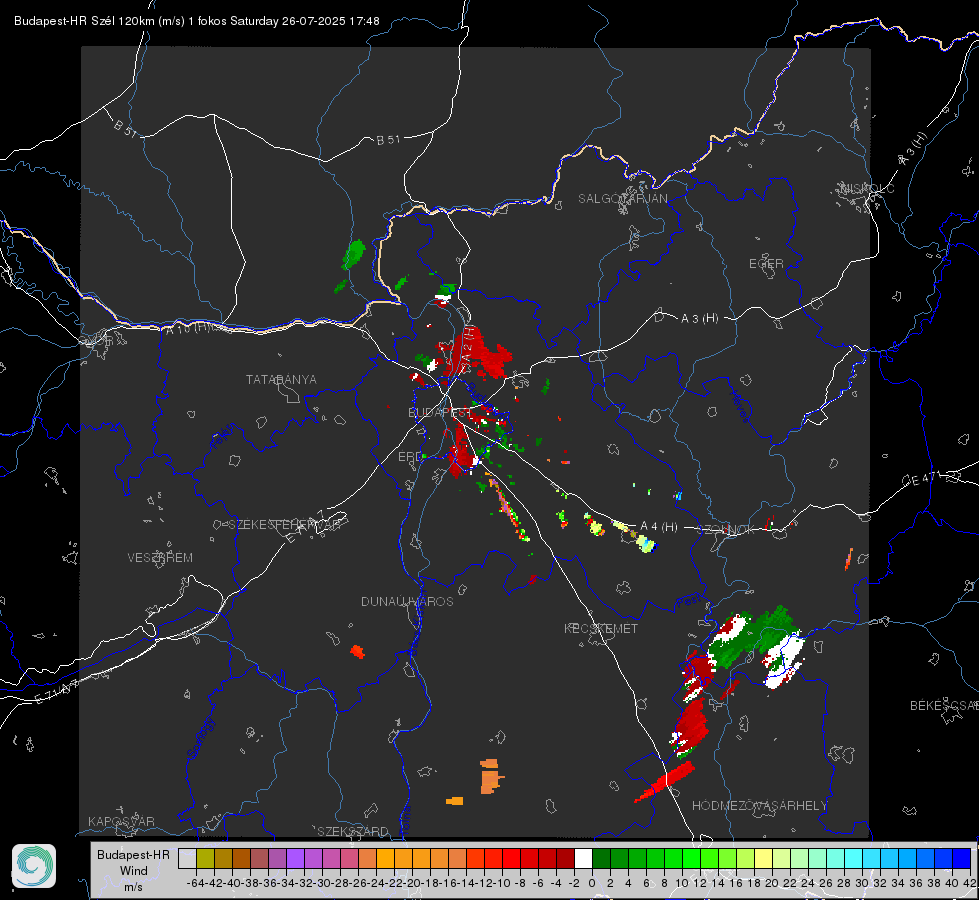Pick the bright red swatch between -10 and -8

[511, 858]
